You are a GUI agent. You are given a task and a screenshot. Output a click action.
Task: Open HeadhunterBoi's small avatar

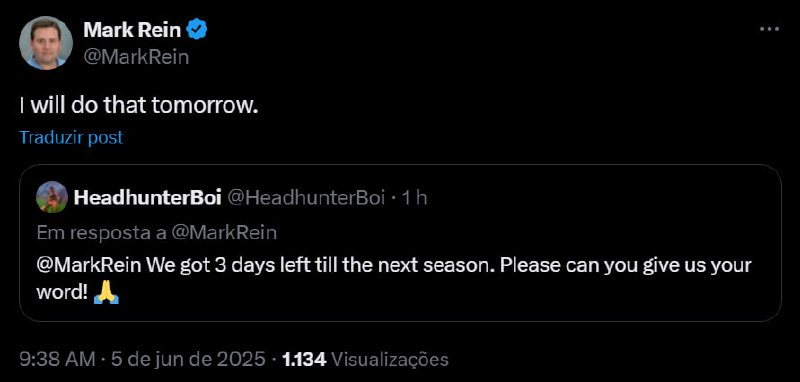click(52, 197)
